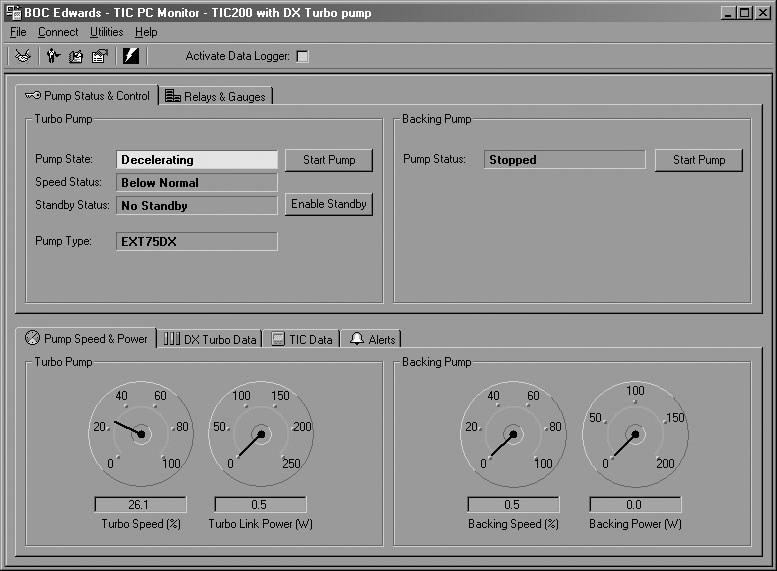Open the TIC Data tab

(302, 340)
